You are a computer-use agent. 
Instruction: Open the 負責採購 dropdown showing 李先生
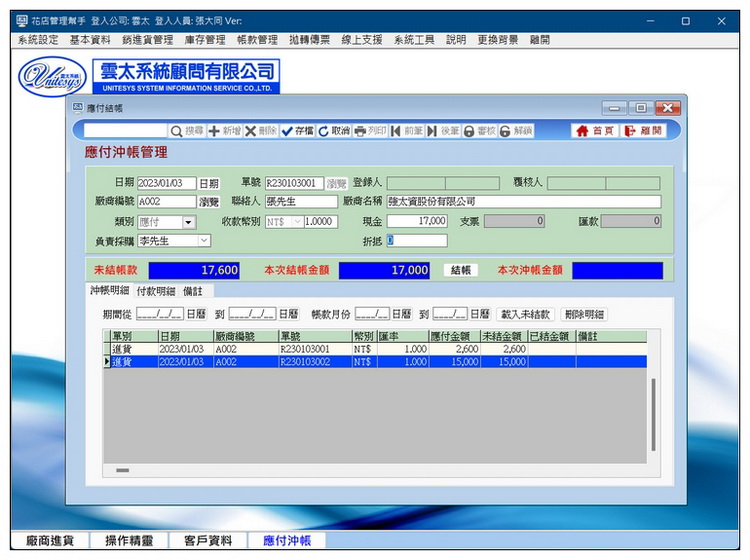tap(204, 241)
